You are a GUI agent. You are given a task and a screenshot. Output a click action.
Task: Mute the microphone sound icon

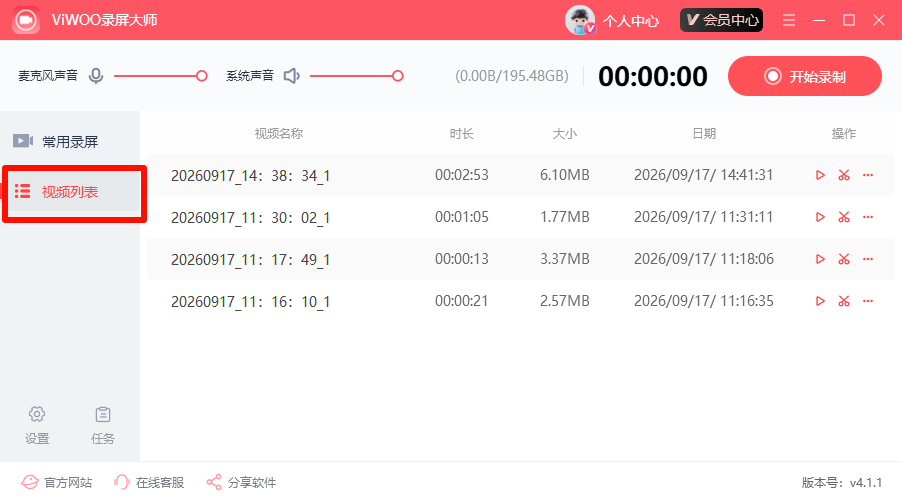(x=96, y=76)
